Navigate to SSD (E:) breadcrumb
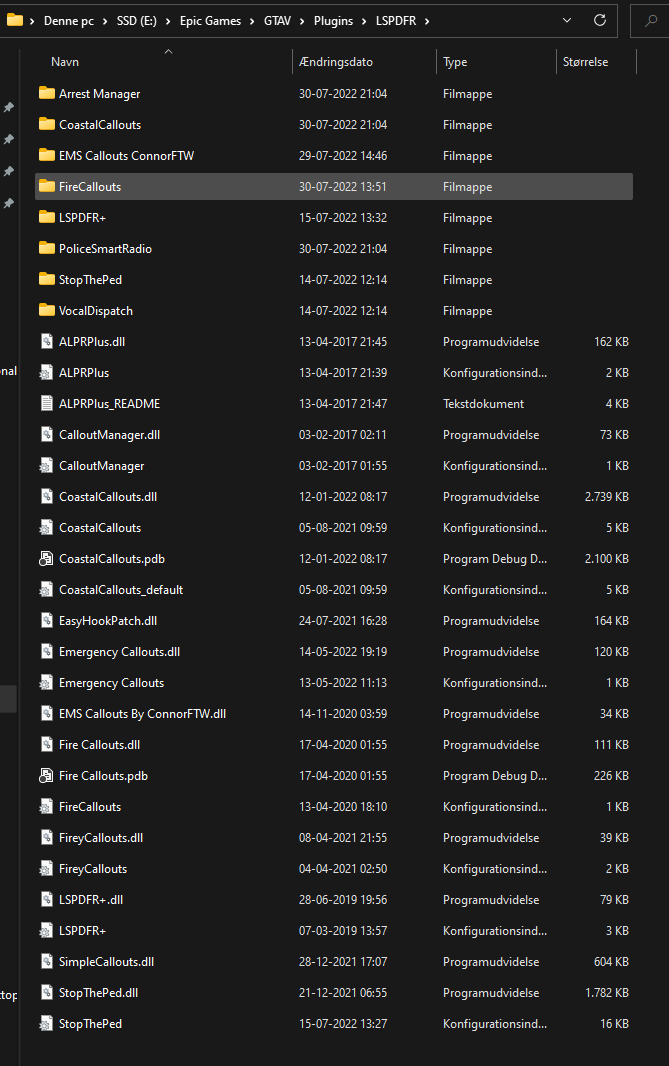This screenshot has width=669, height=1066. 137,21
